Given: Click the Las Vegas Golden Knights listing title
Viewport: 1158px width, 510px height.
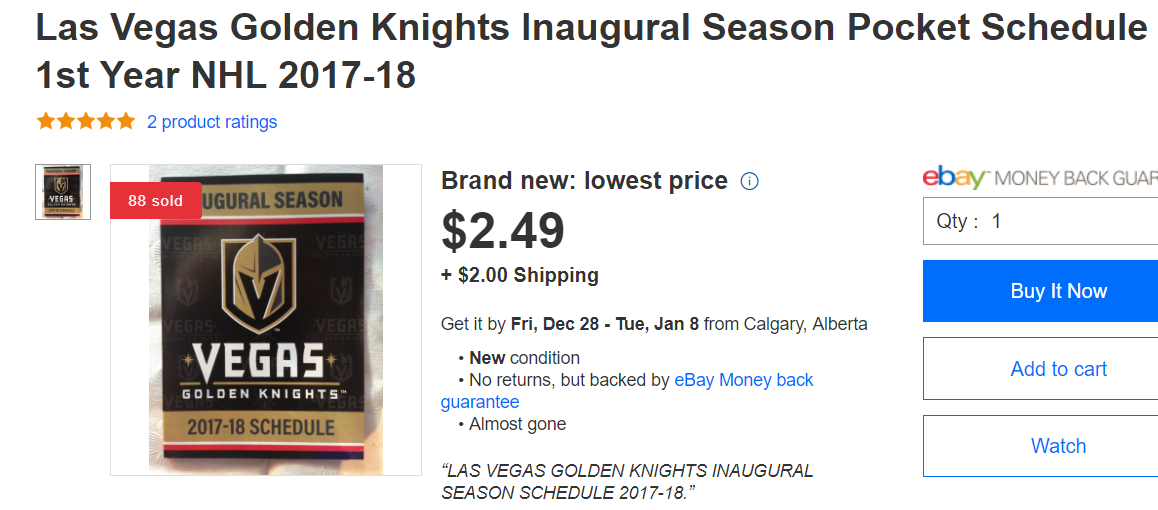Looking at the screenshot, I should point(590,51).
